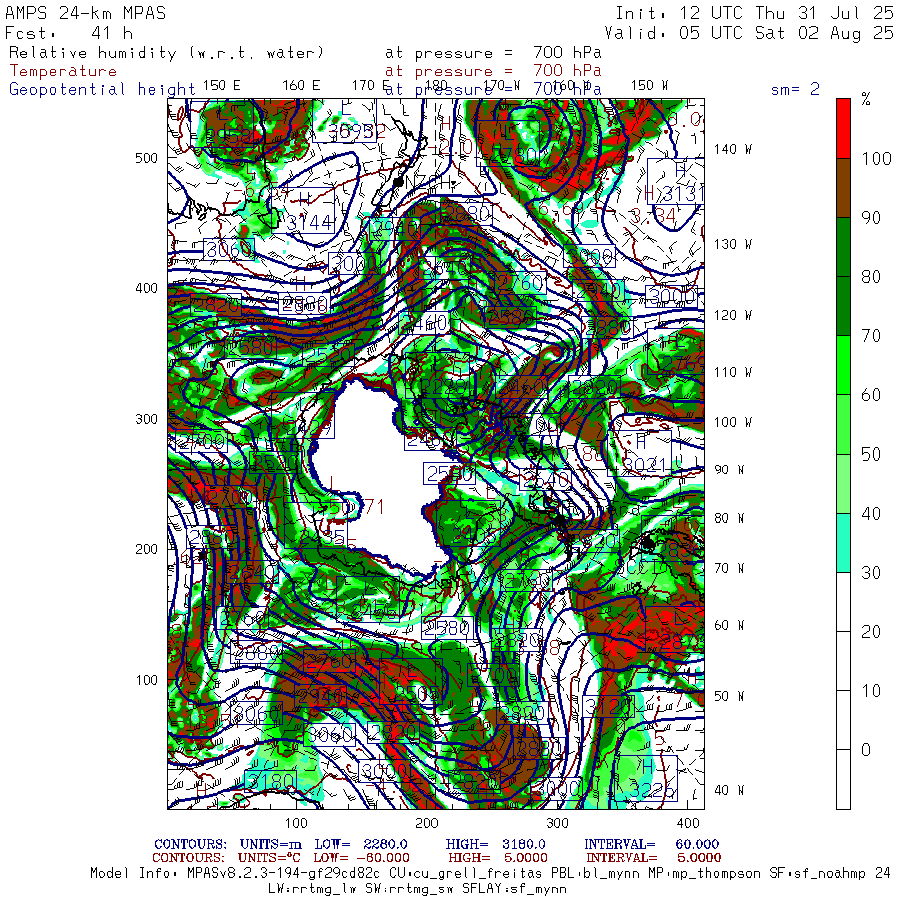Click the 'Valid: 05 UTC Sat 02 Aug 25' text
The image size is (900, 900).
pyautogui.click(x=749, y=33)
